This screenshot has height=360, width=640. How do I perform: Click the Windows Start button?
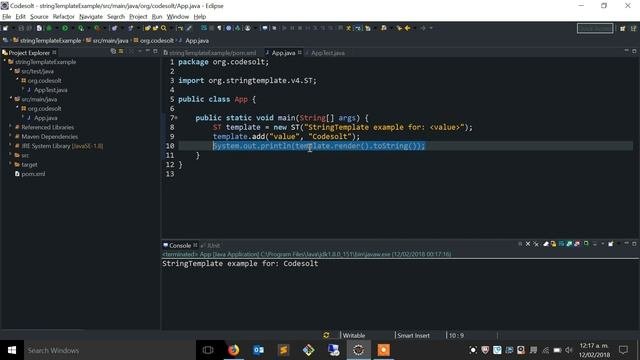coord(12,350)
